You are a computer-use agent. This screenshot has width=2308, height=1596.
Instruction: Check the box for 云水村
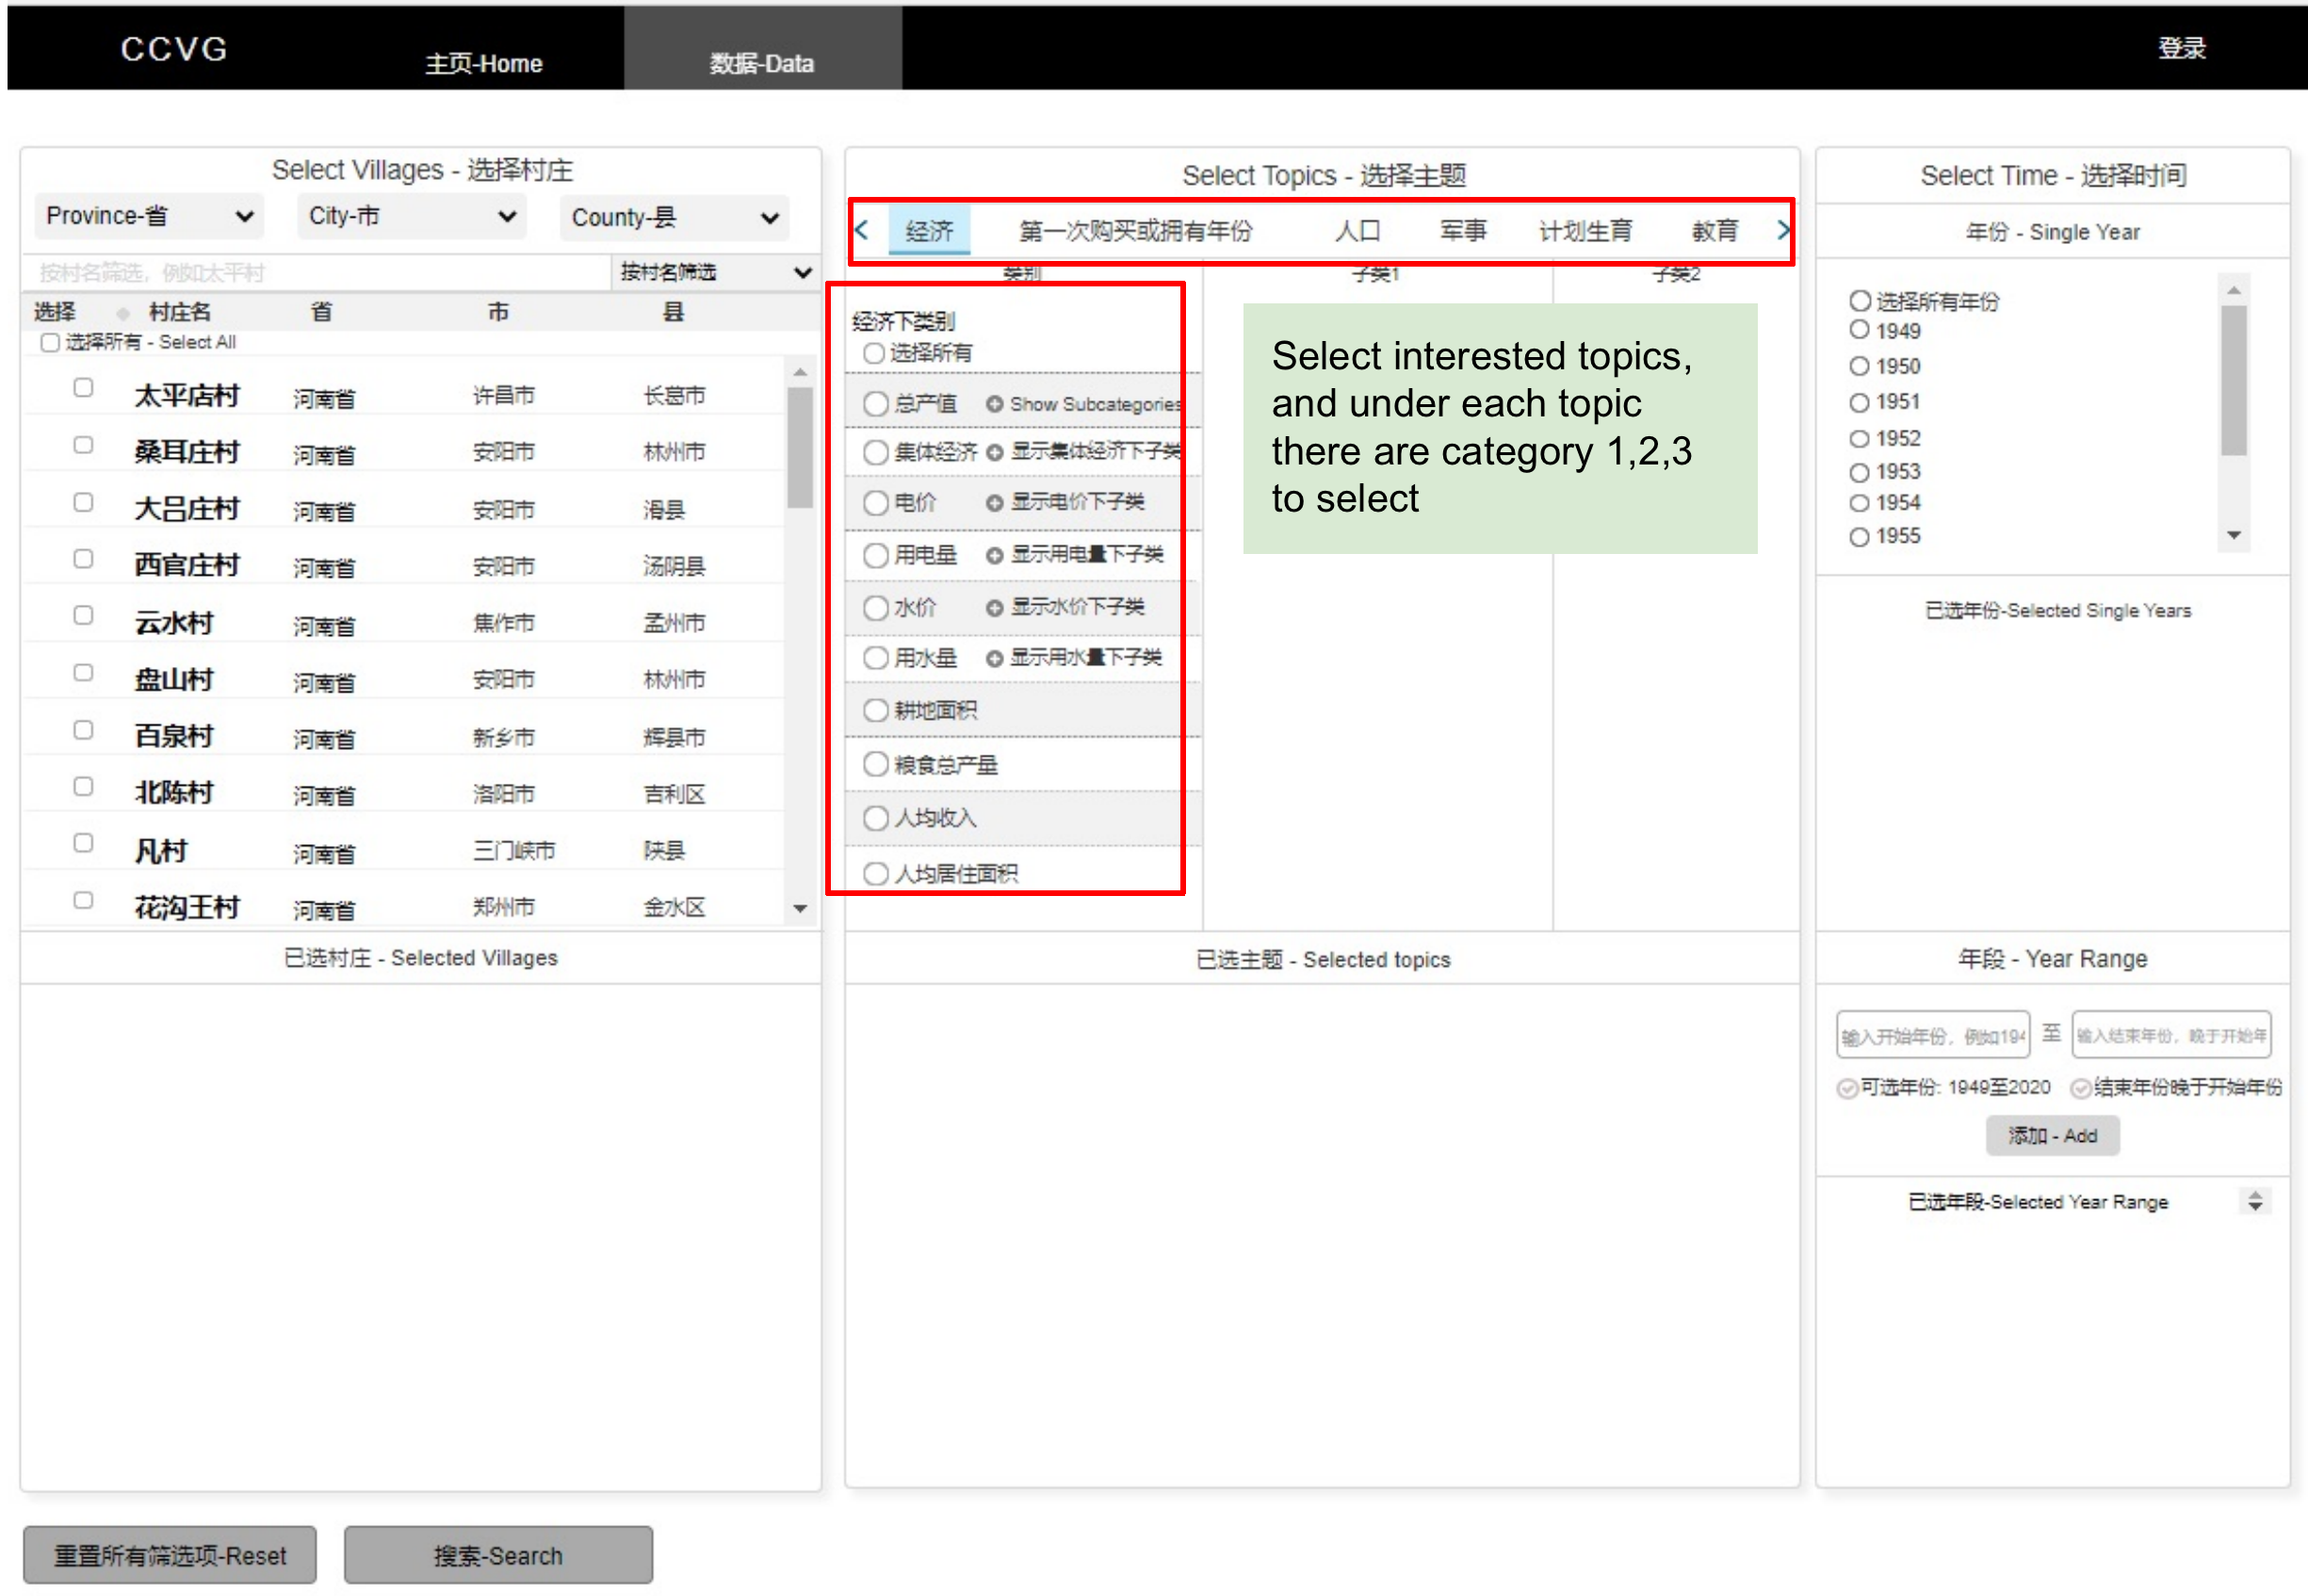click(x=83, y=616)
